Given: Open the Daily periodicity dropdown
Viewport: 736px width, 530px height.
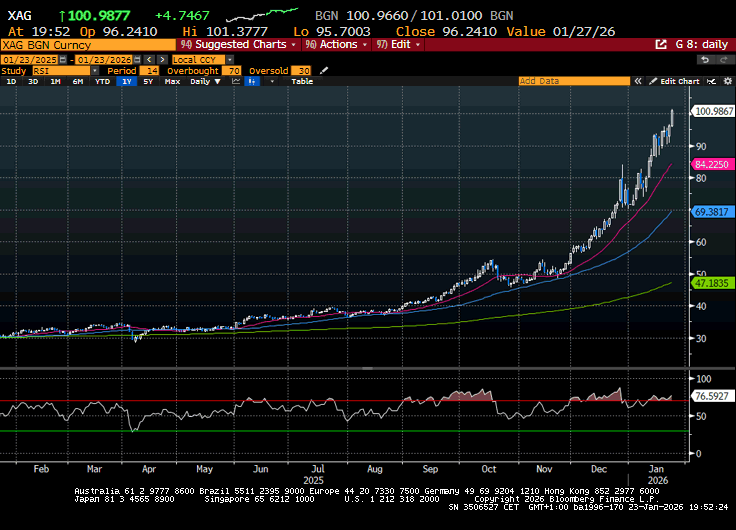Looking at the screenshot, I should 203,81.
